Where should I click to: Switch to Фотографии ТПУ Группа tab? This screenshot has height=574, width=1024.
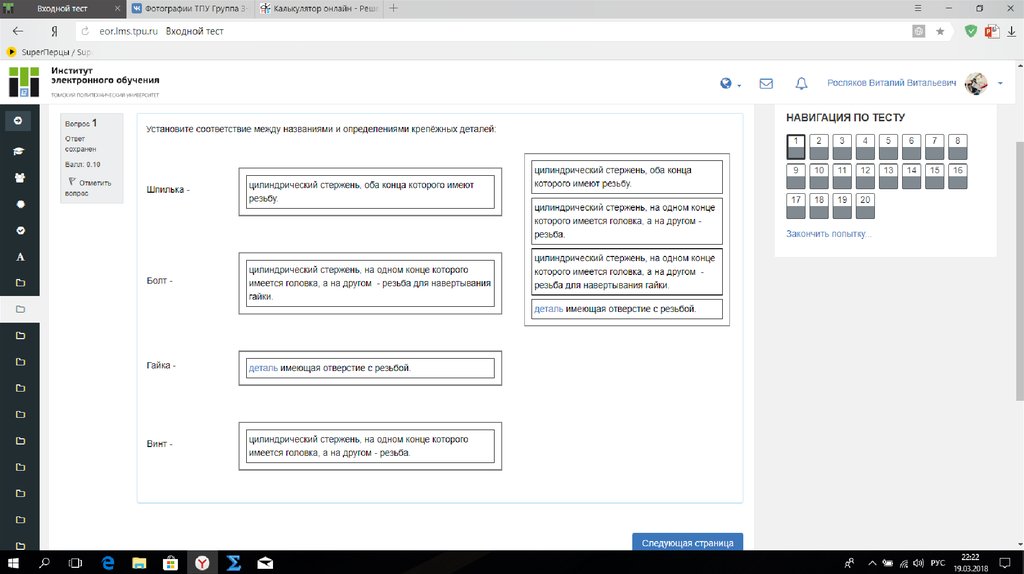190,8
